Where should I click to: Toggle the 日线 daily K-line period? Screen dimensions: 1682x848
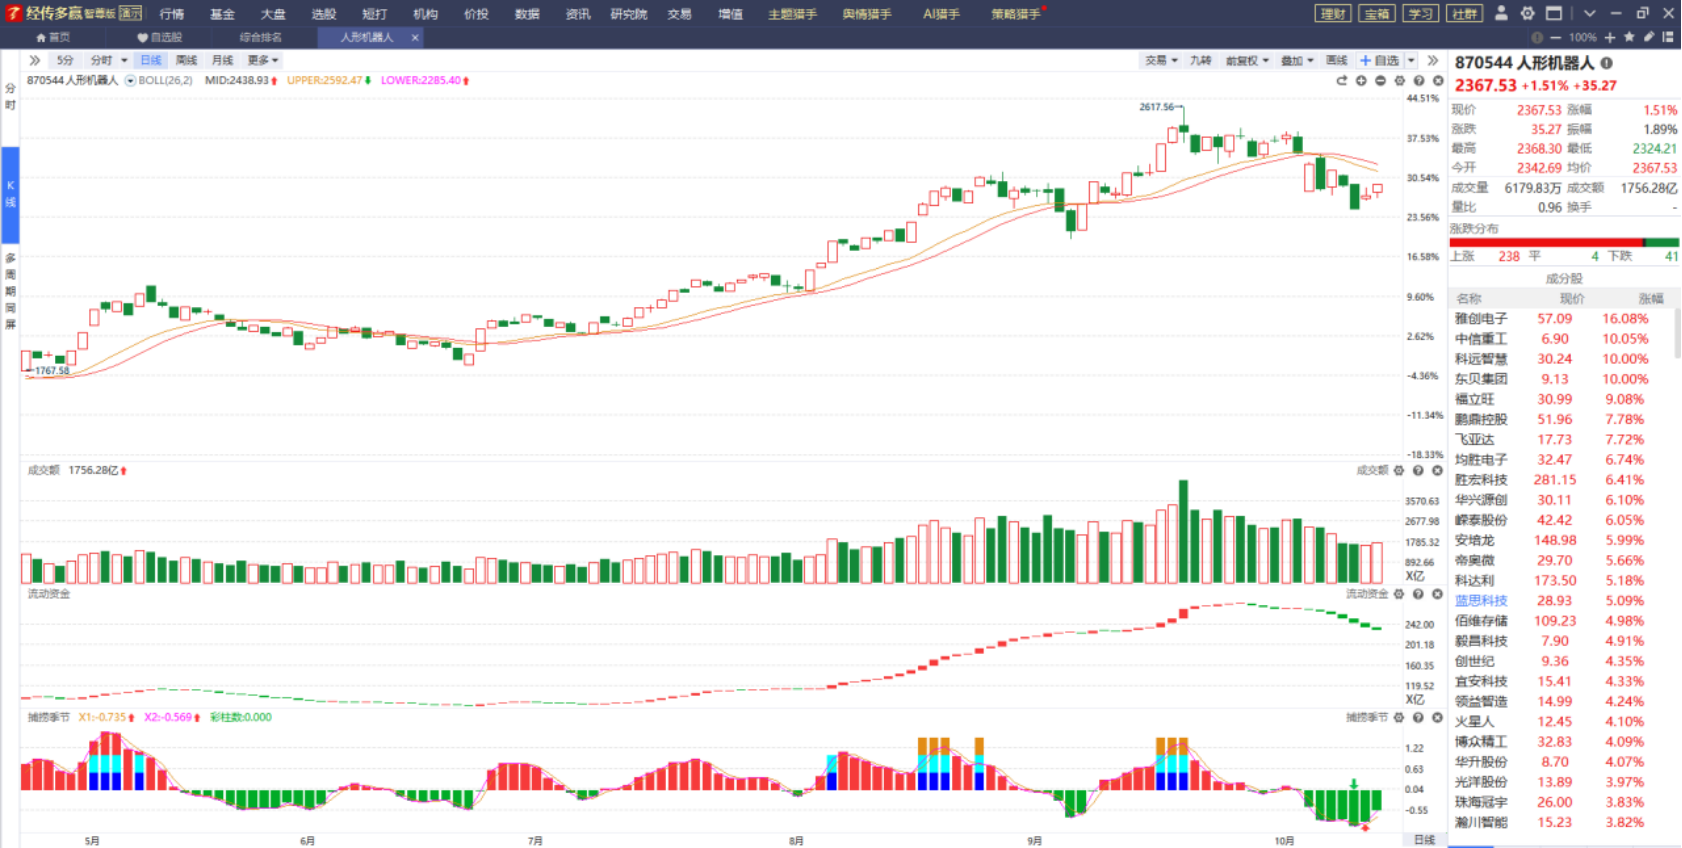point(150,60)
